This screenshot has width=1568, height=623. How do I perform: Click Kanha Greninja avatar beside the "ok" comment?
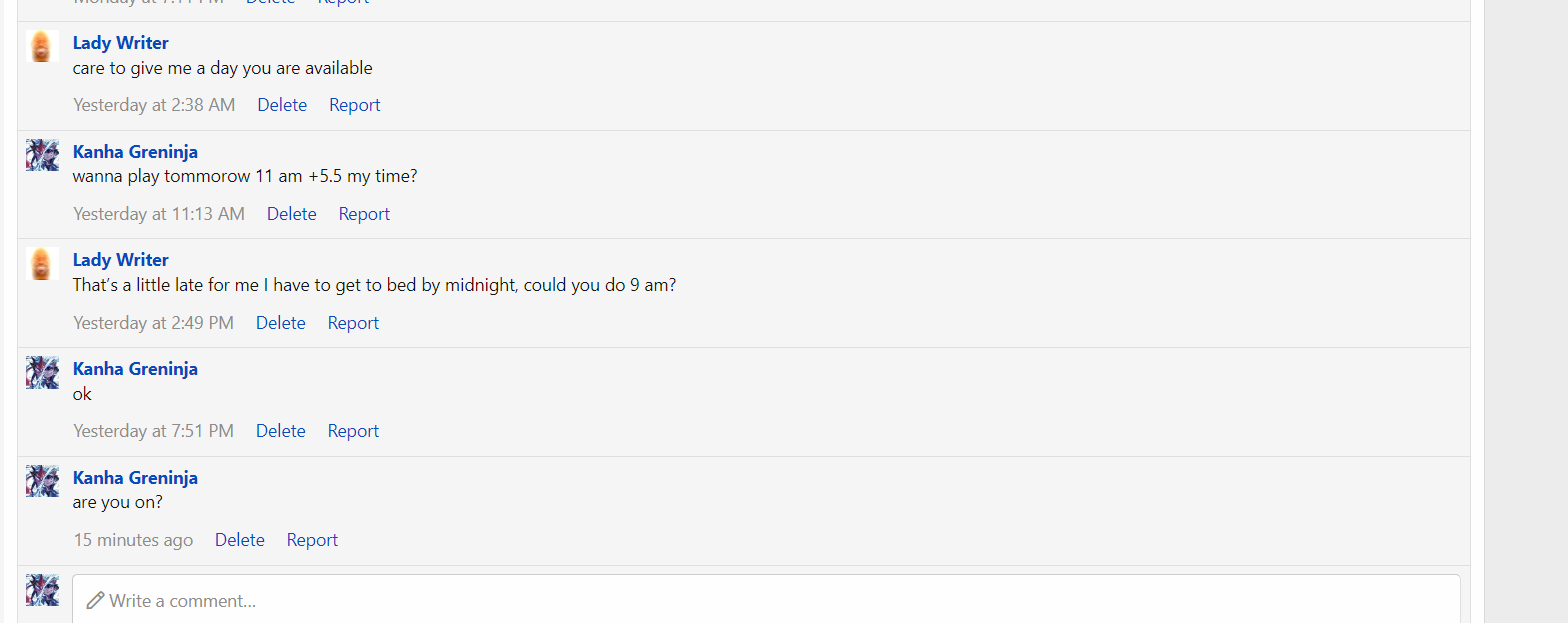[x=42, y=372]
